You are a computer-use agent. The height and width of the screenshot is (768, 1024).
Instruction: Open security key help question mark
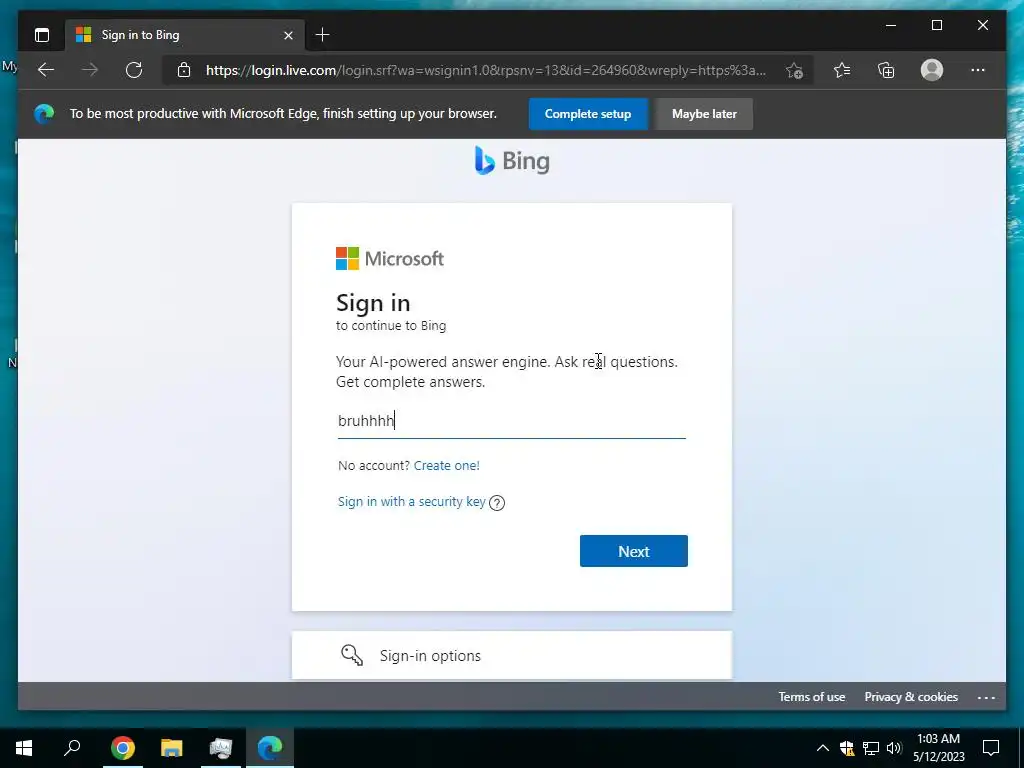pyautogui.click(x=497, y=503)
